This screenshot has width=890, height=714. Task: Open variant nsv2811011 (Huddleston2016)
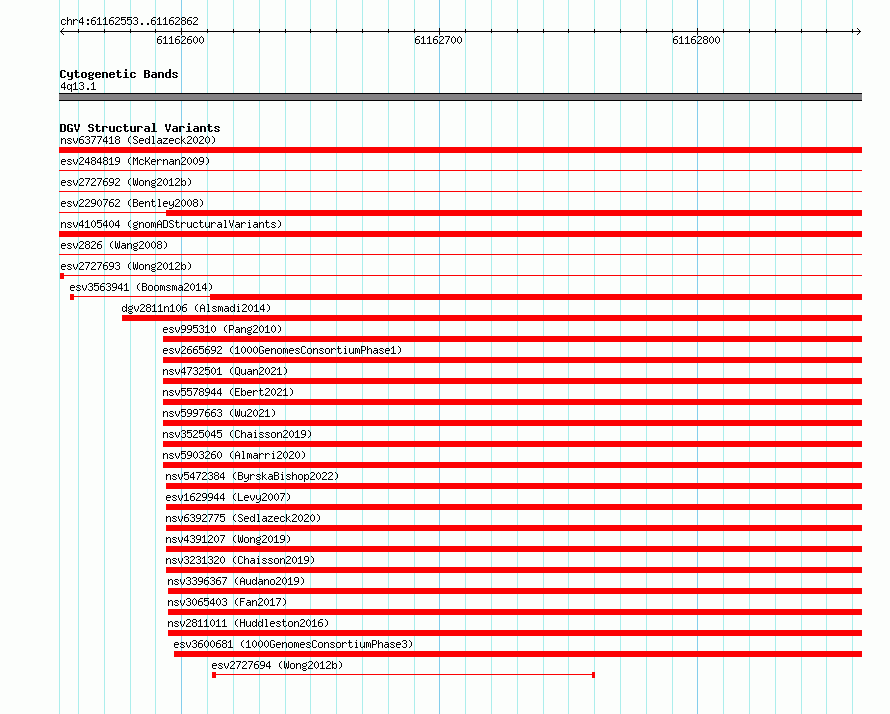click(x=248, y=623)
